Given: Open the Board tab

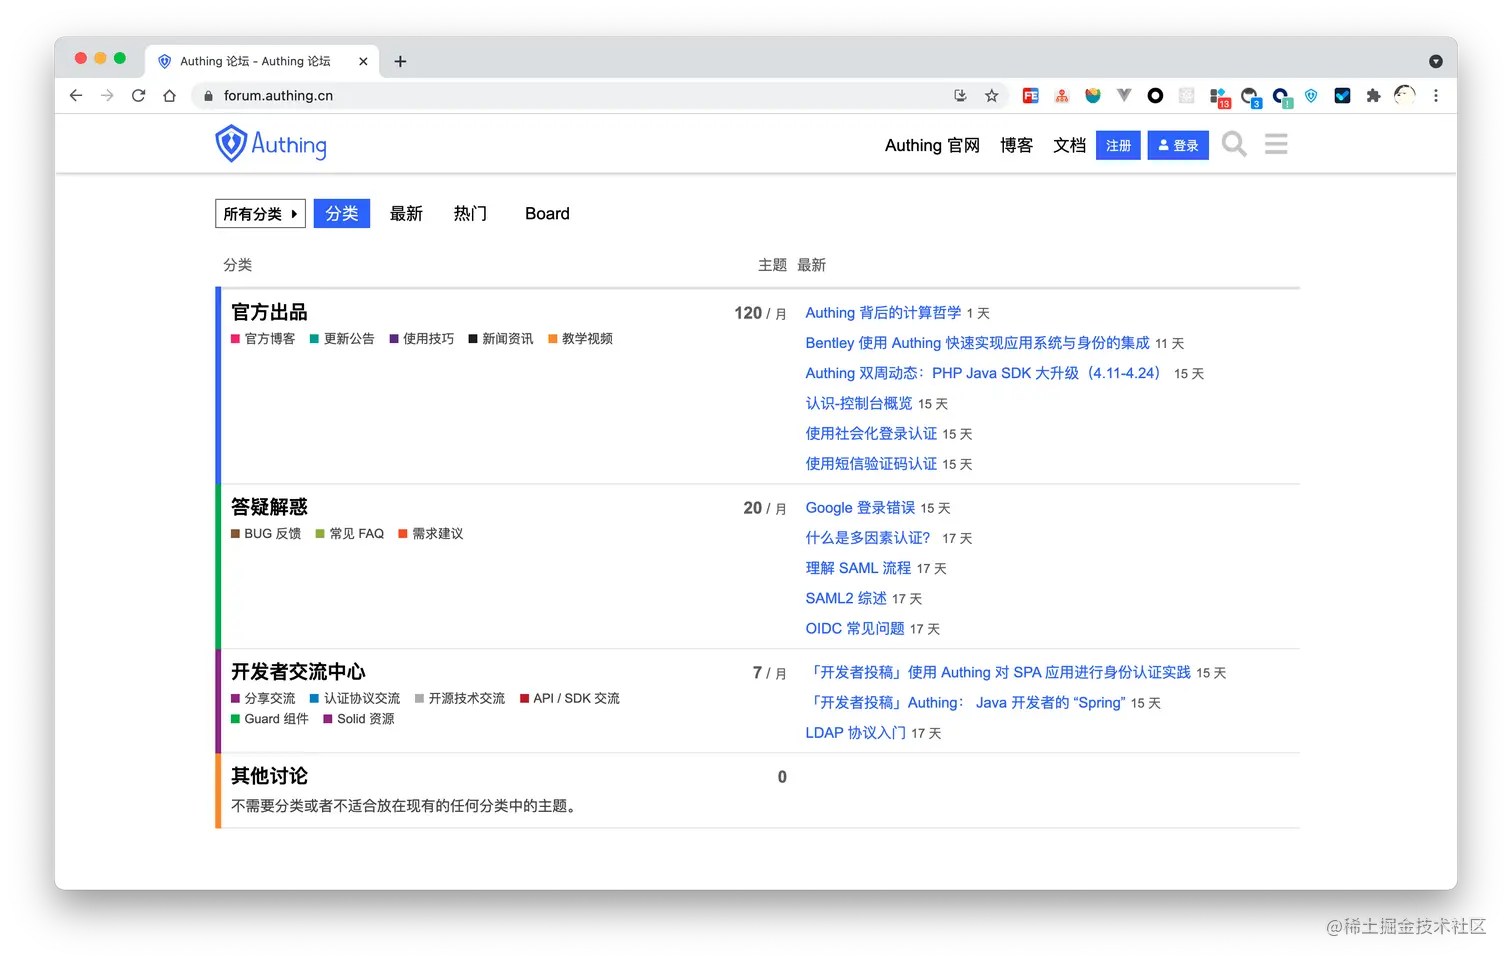Looking at the screenshot, I should (x=547, y=214).
